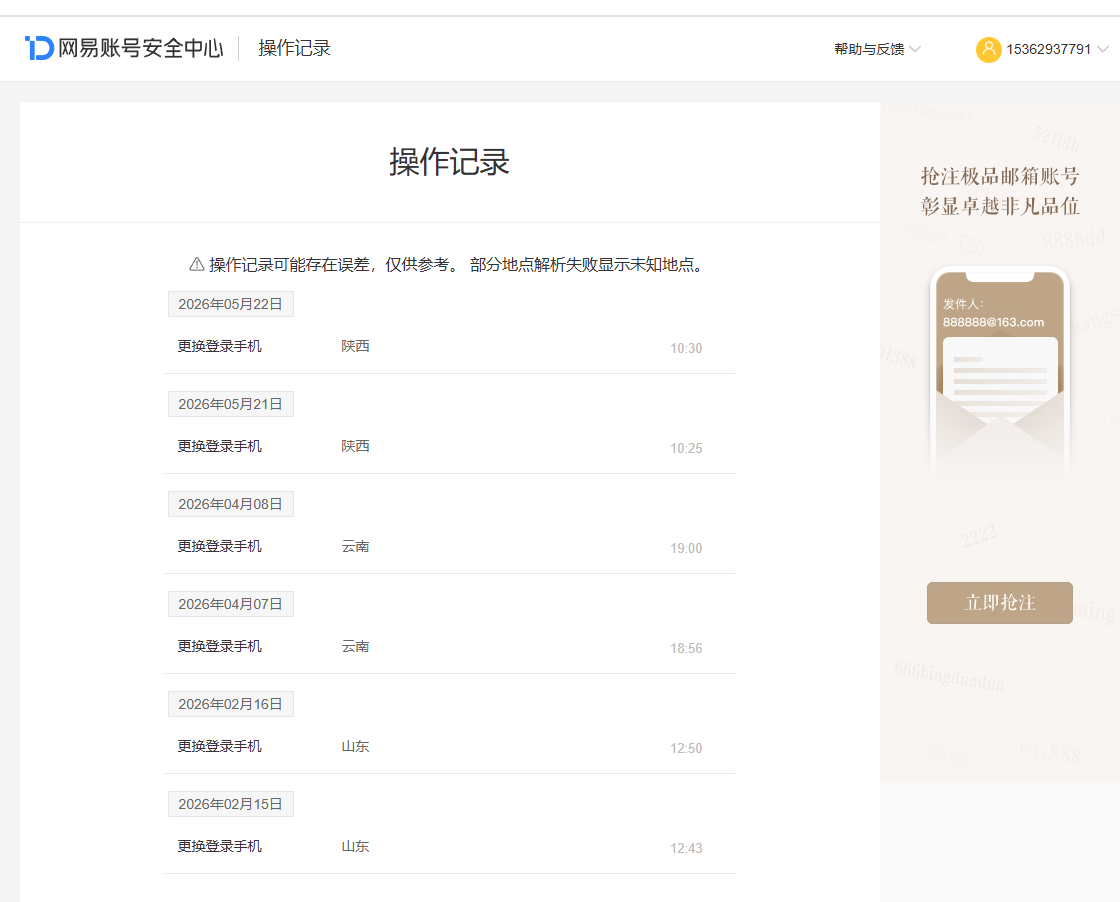
Task: Click the 抢注极品邮箱账号 ad headline
Action: point(999,176)
